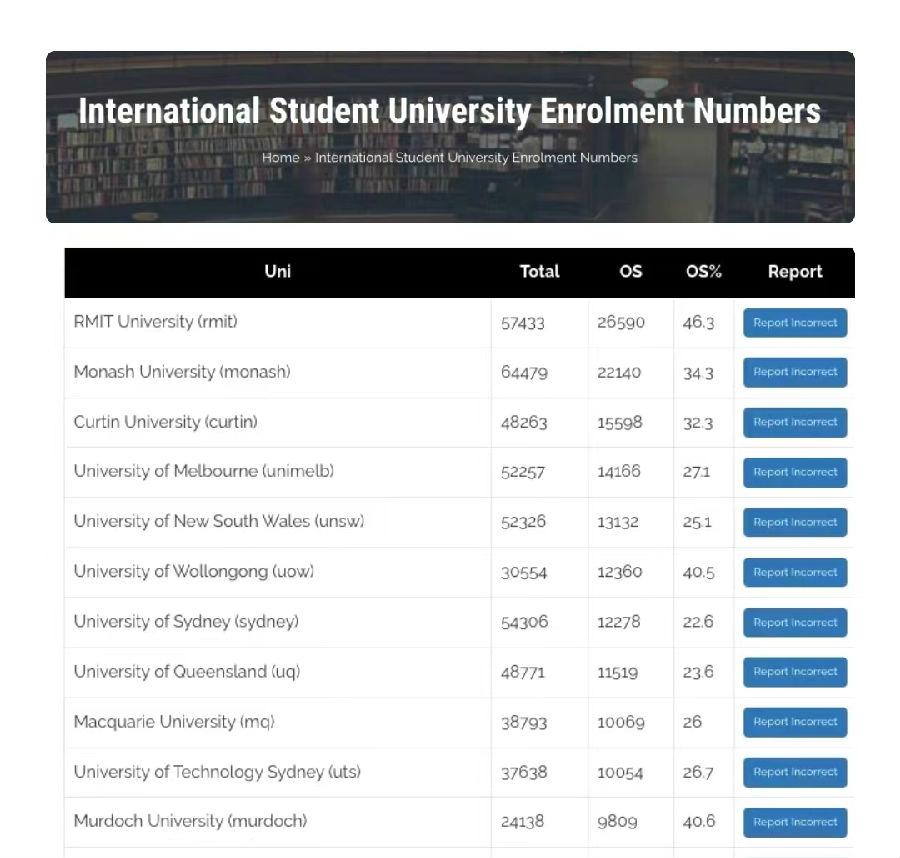Select the Monash University (monash) name cell
The image size is (900, 858).
pos(278,372)
